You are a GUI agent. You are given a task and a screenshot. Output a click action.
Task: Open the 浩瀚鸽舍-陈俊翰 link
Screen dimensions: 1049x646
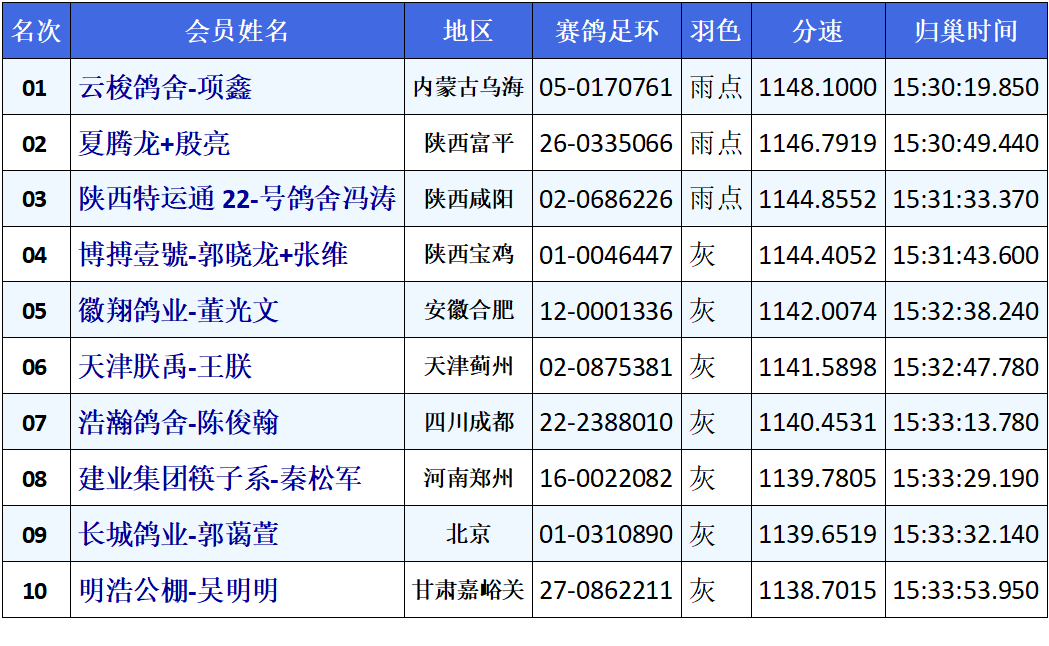(178, 423)
